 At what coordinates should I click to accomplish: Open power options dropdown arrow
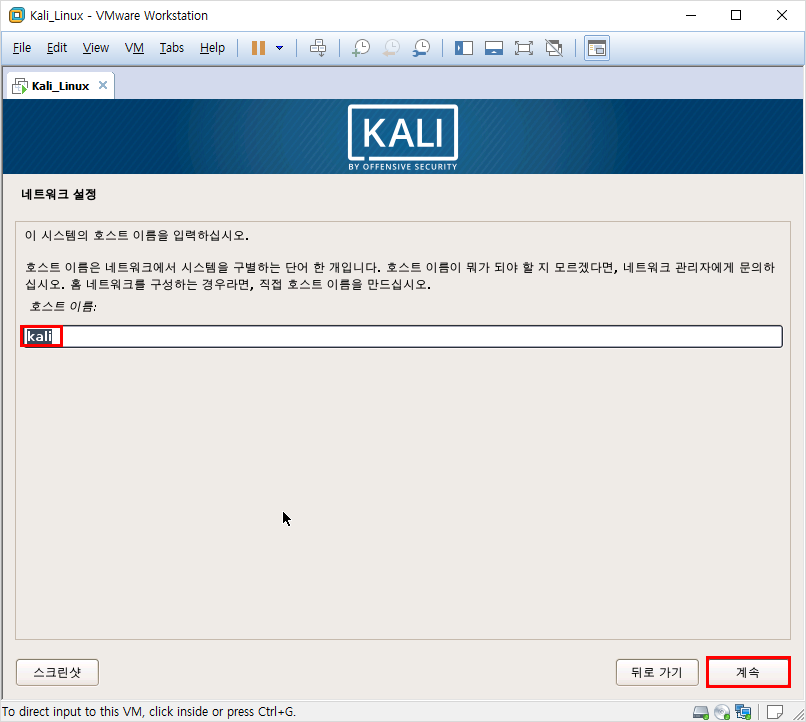pos(280,48)
